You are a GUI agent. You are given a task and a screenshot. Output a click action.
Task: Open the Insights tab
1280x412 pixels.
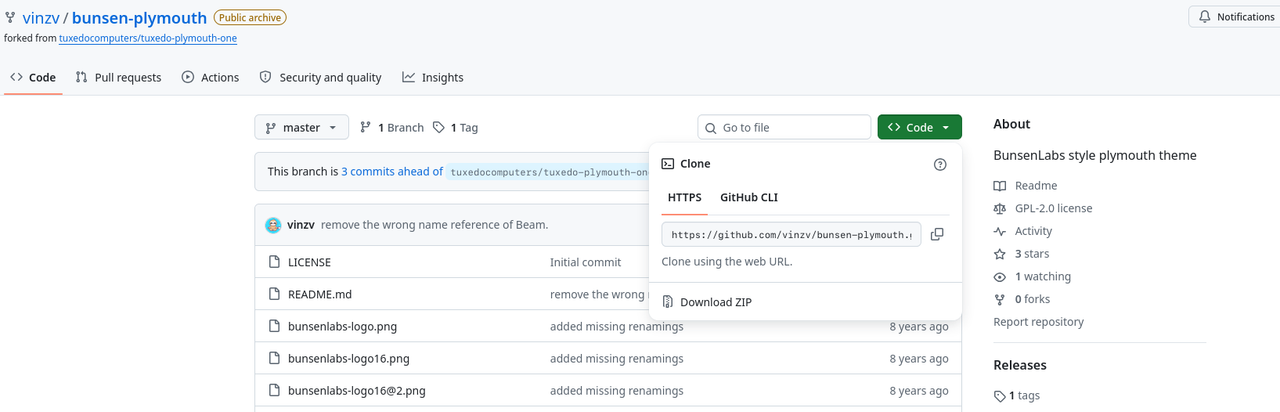coord(433,77)
